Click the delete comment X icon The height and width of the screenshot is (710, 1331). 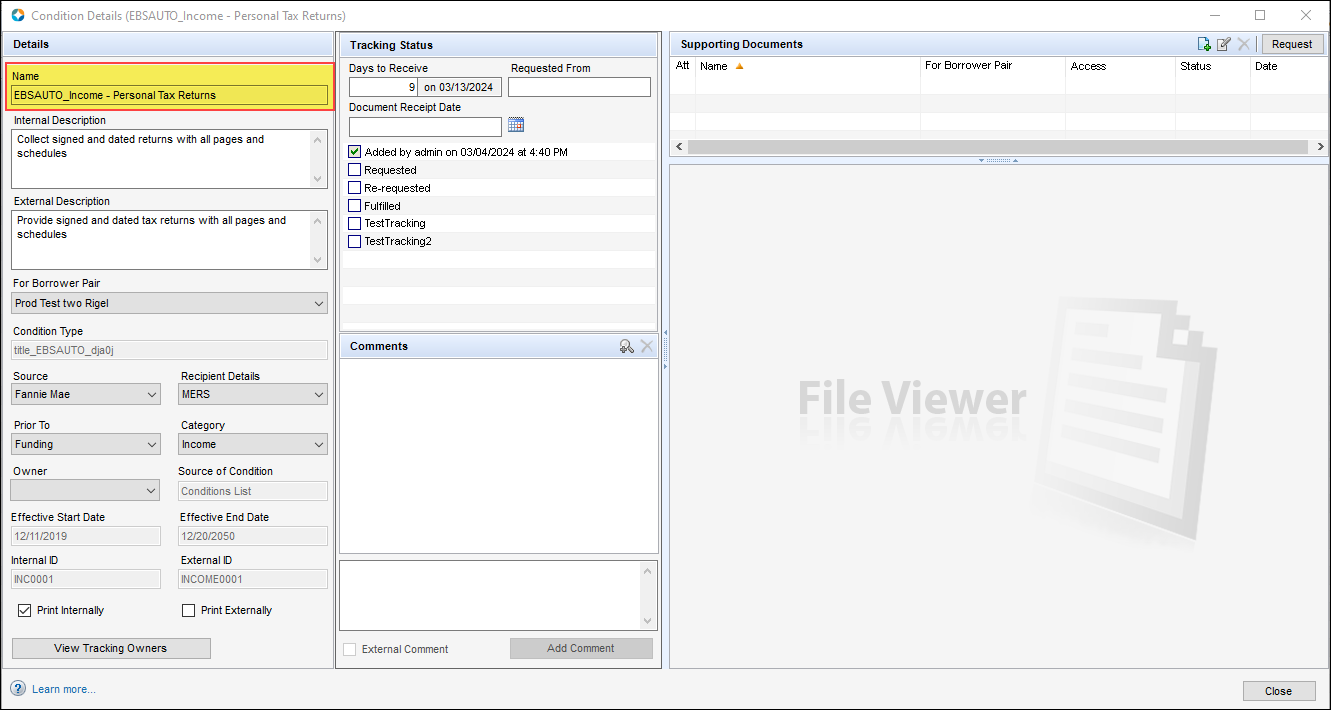[x=647, y=346]
